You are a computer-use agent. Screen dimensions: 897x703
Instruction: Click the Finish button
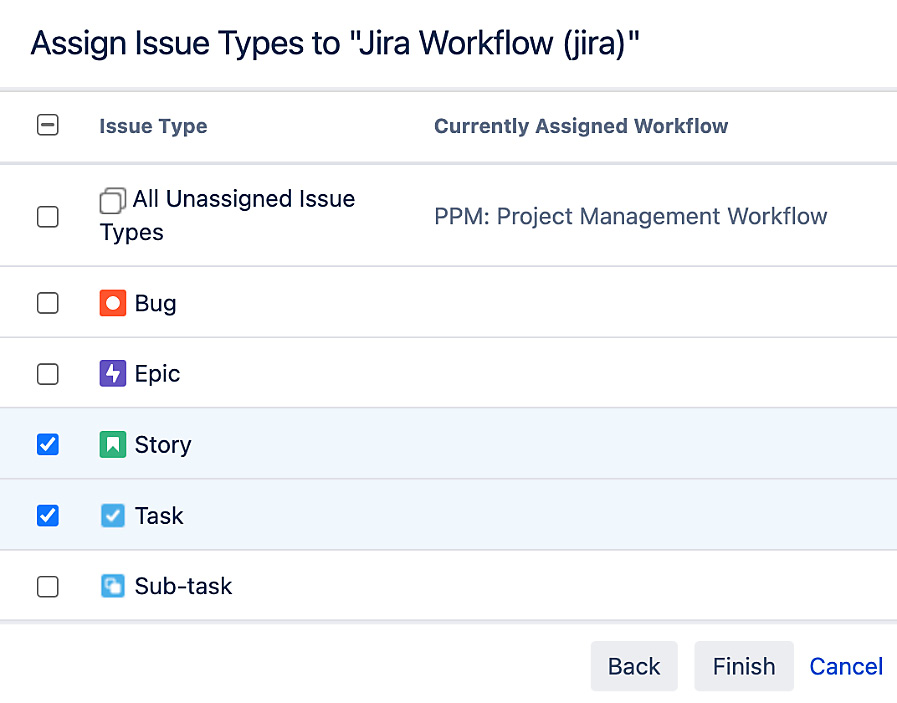[x=744, y=666]
